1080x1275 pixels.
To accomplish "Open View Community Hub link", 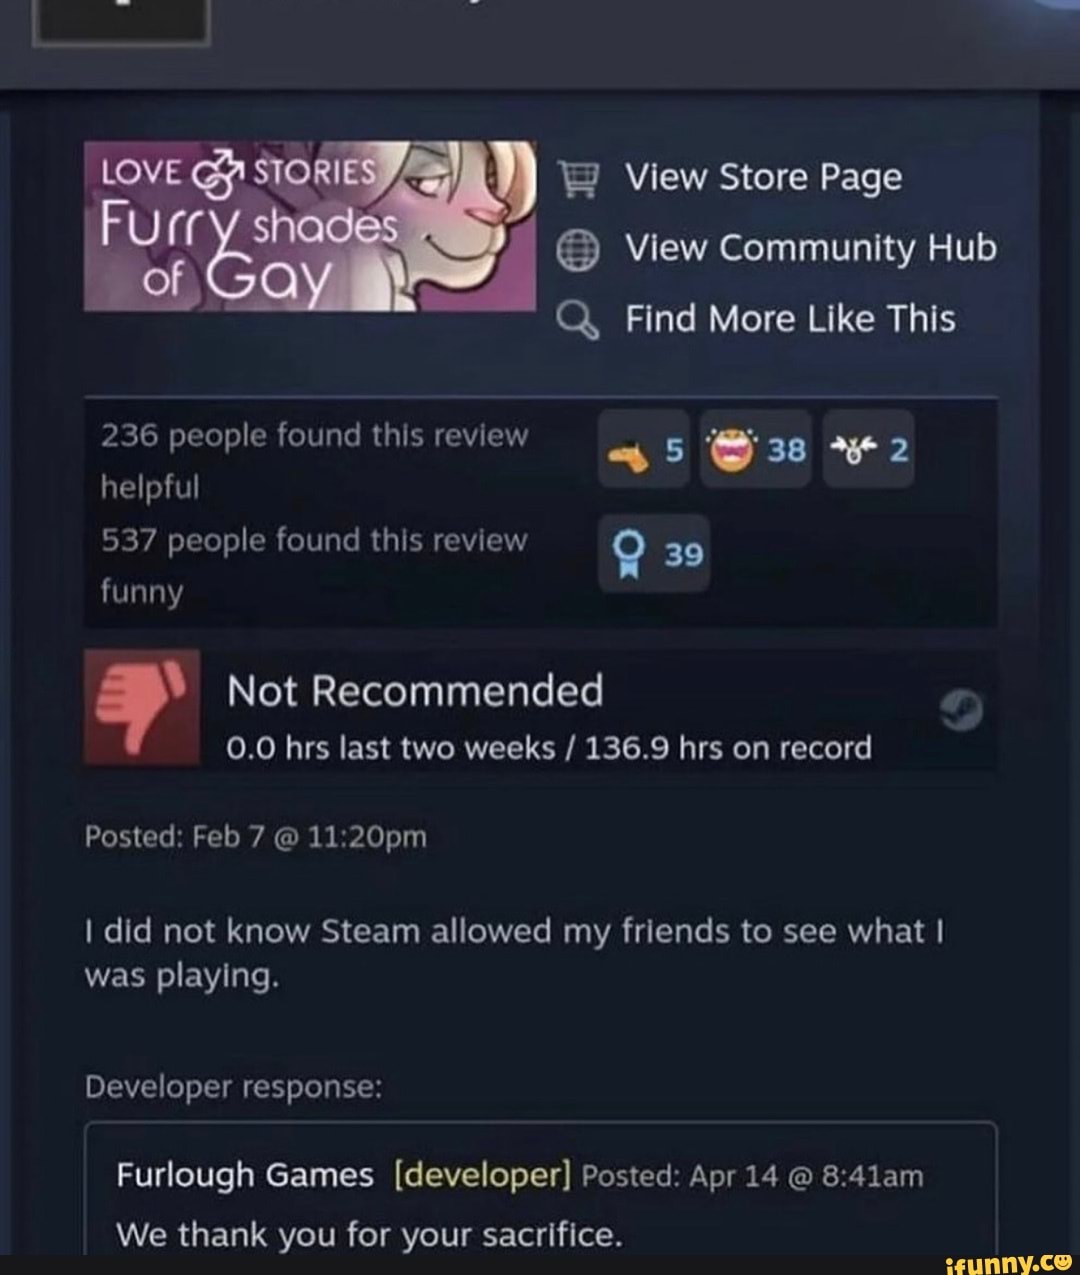I will point(811,248).
